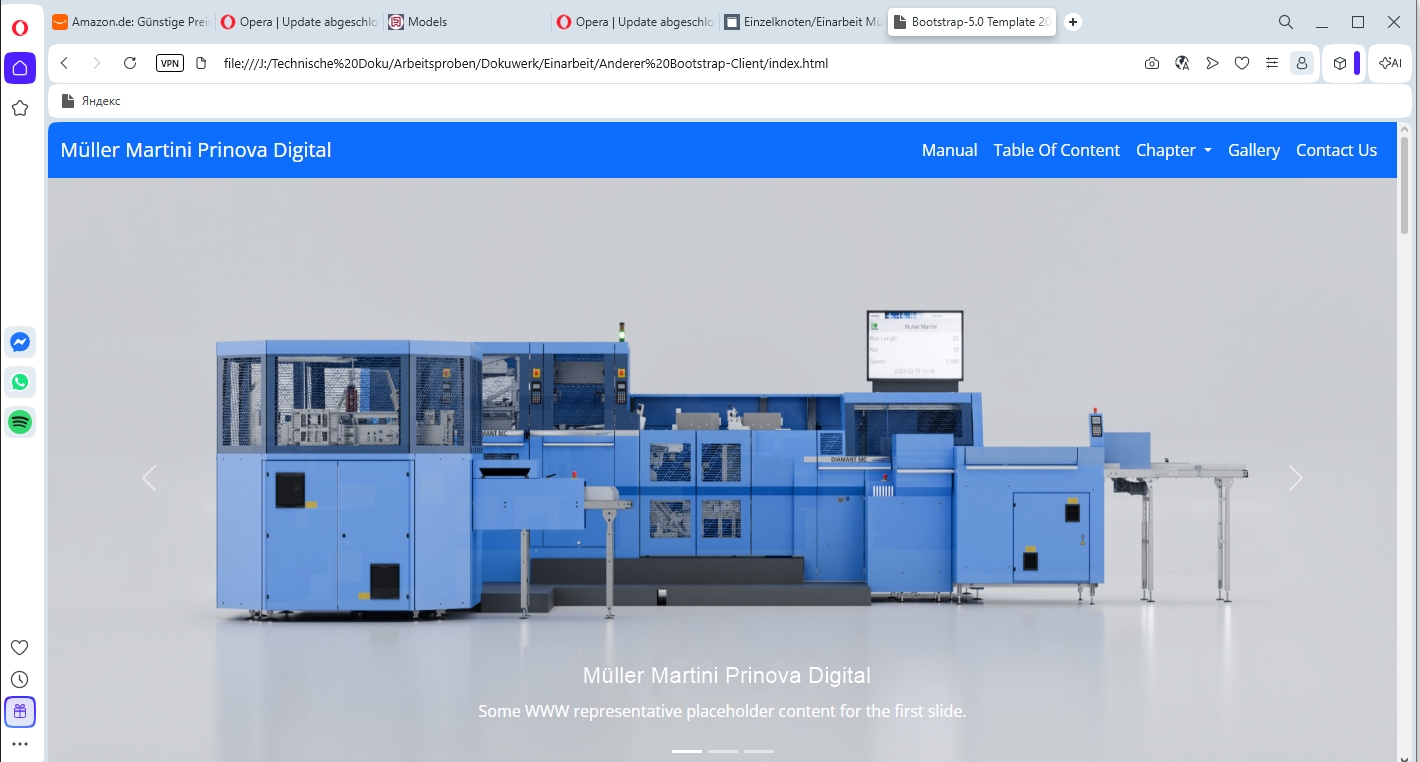
Task: View file page info icon before URL
Action: click(x=201, y=63)
